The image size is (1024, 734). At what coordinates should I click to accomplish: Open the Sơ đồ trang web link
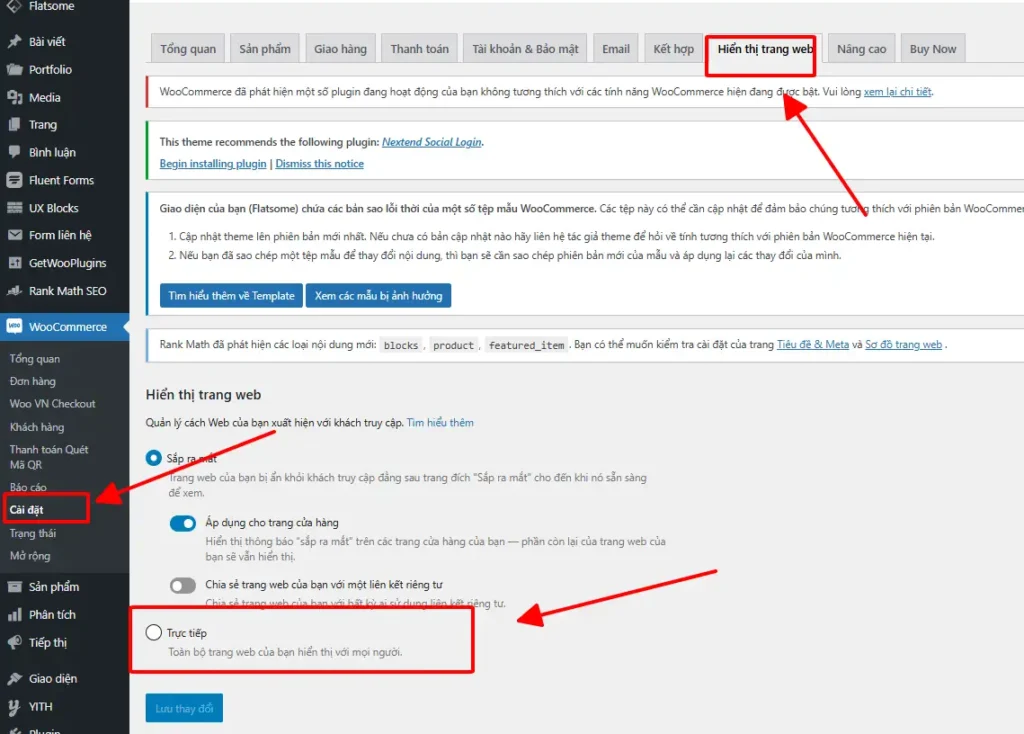pos(903,344)
